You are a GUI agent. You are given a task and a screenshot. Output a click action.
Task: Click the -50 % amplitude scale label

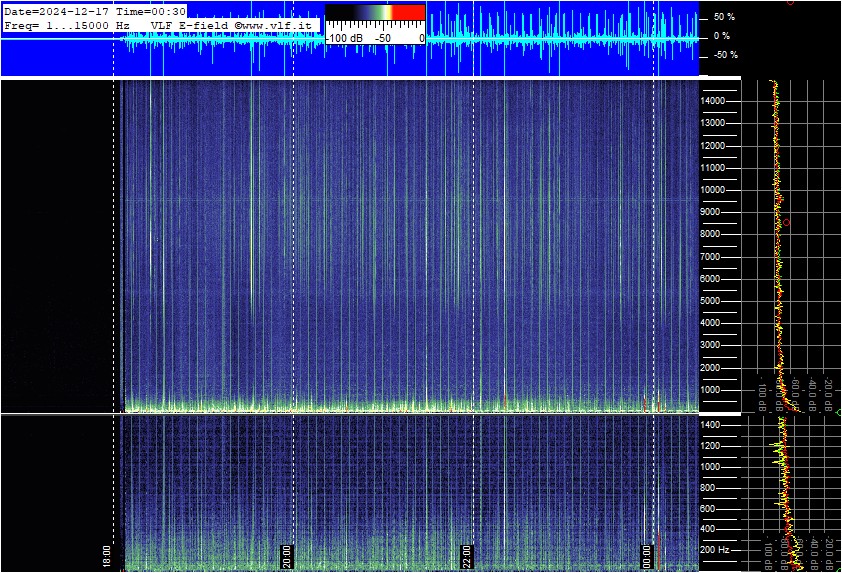tap(725, 55)
